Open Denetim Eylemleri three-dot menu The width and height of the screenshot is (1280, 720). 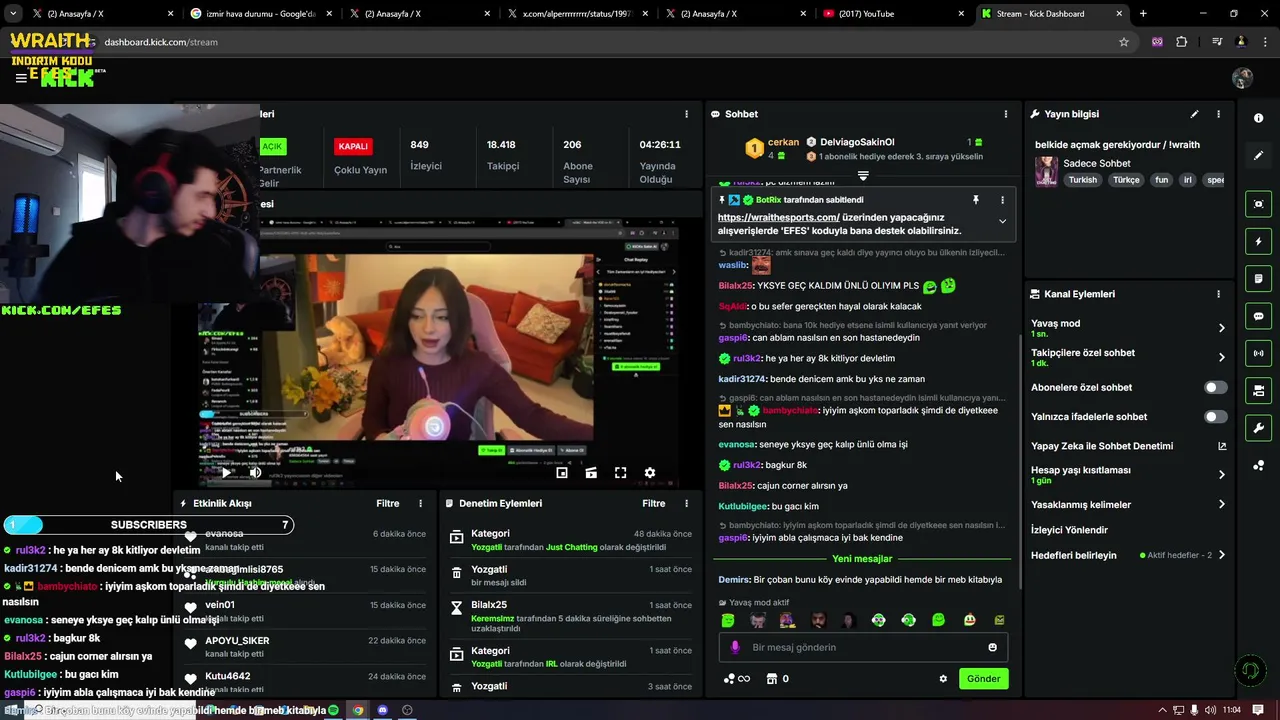pyautogui.click(x=686, y=504)
